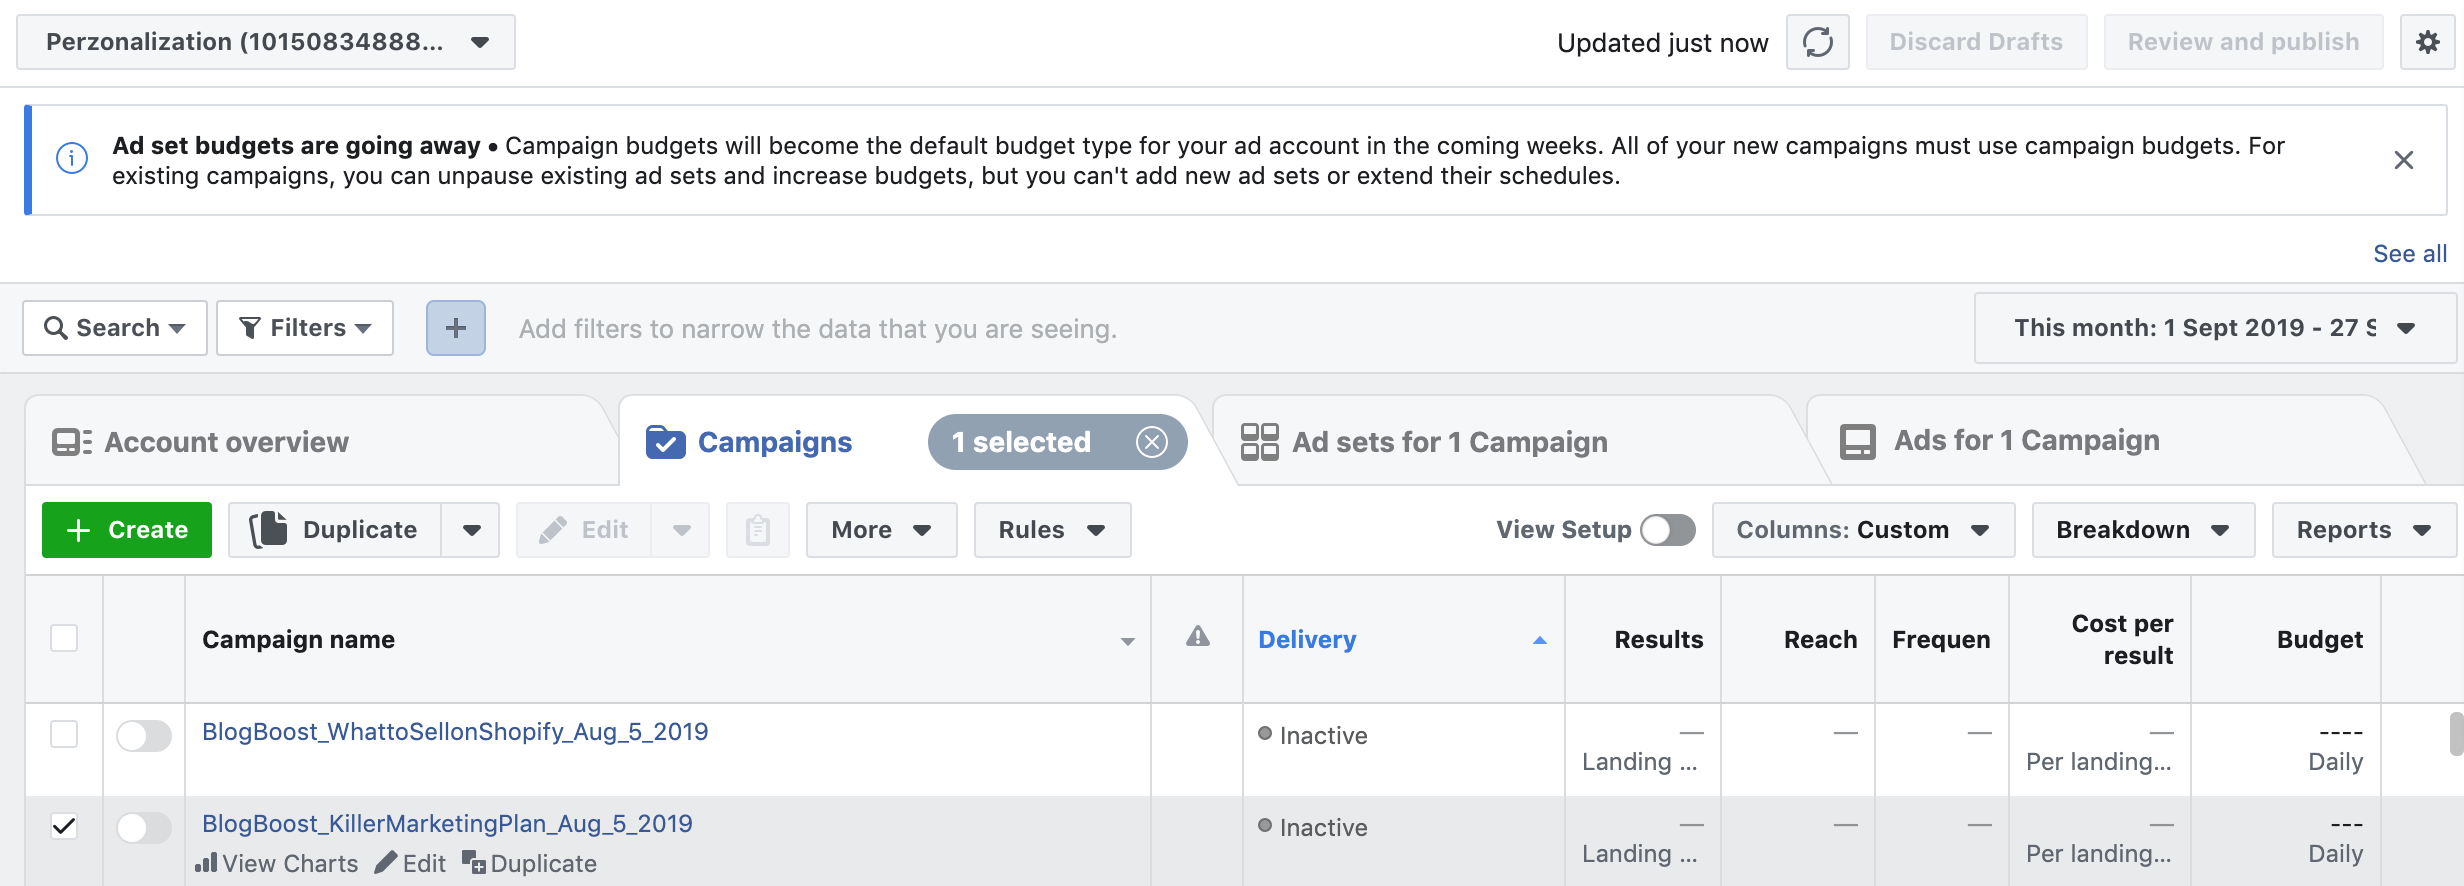Viewport: 2464px width, 886px height.
Task: Open the Perzonalization account dropdown
Action: (266, 42)
